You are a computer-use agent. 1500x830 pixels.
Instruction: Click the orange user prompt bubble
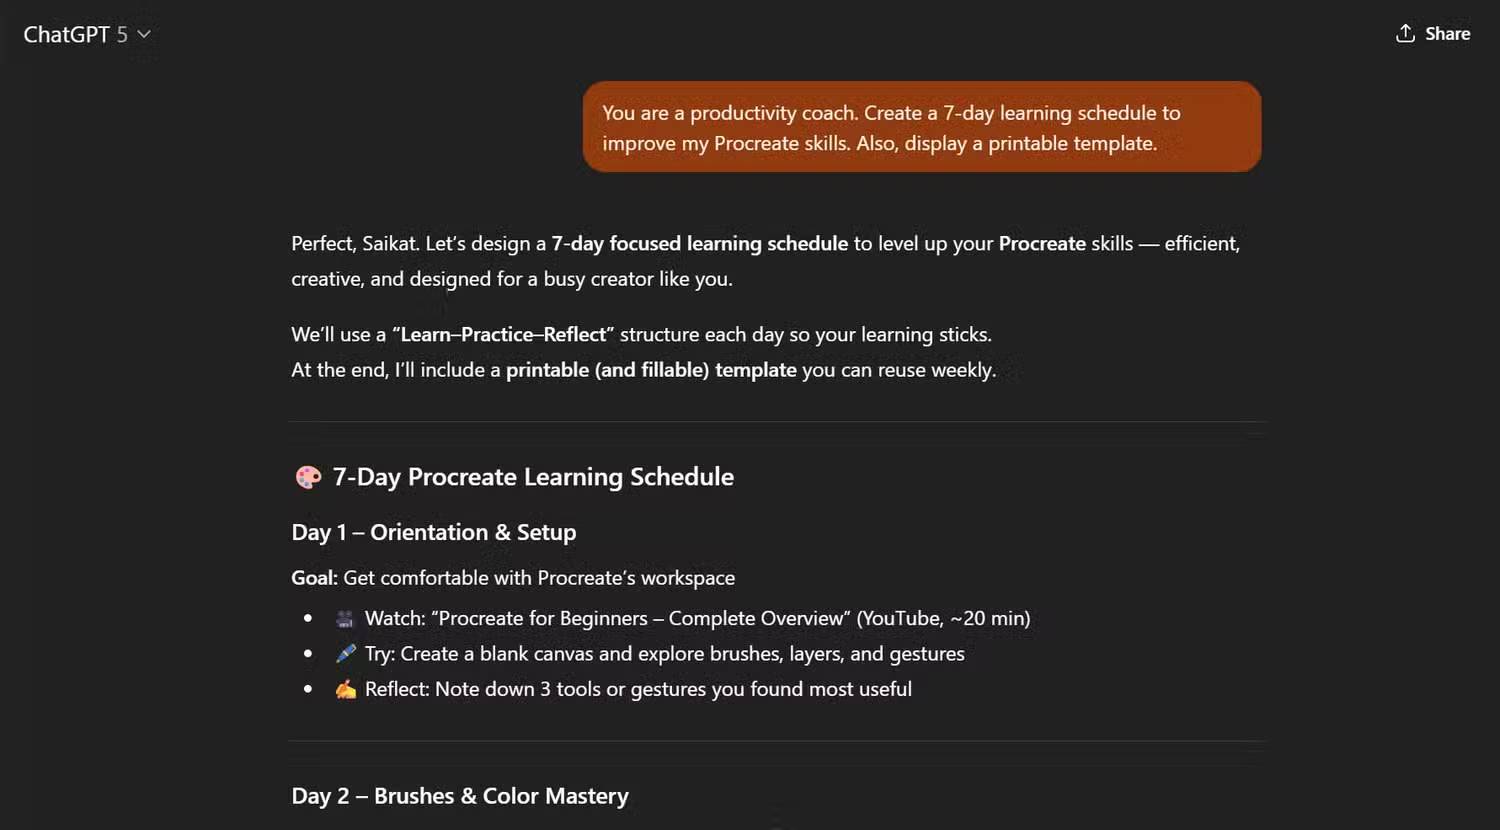(x=921, y=127)
